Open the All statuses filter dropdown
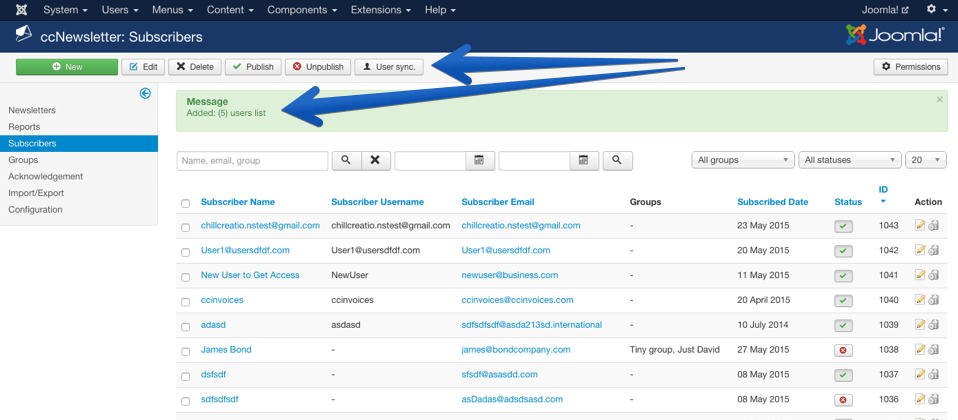 pyautogui.click(x=850, y=160)
